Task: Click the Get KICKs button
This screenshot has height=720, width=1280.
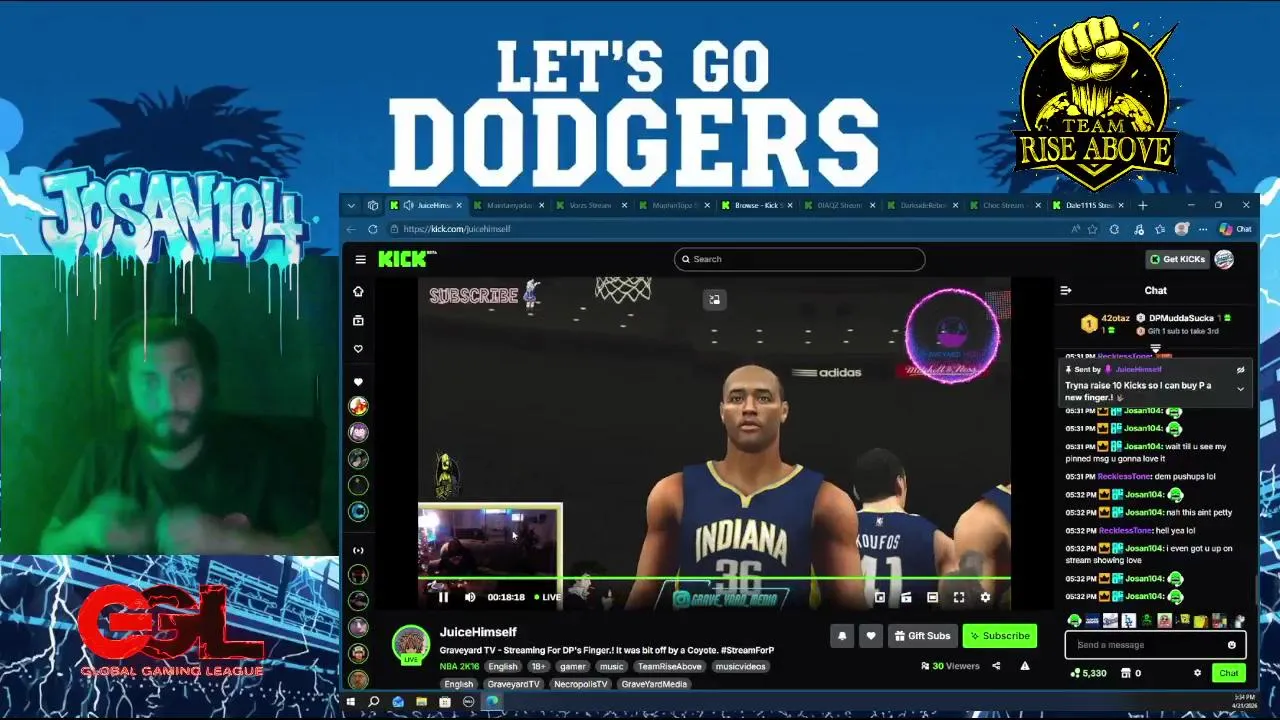Action: tap(1177, 259)
